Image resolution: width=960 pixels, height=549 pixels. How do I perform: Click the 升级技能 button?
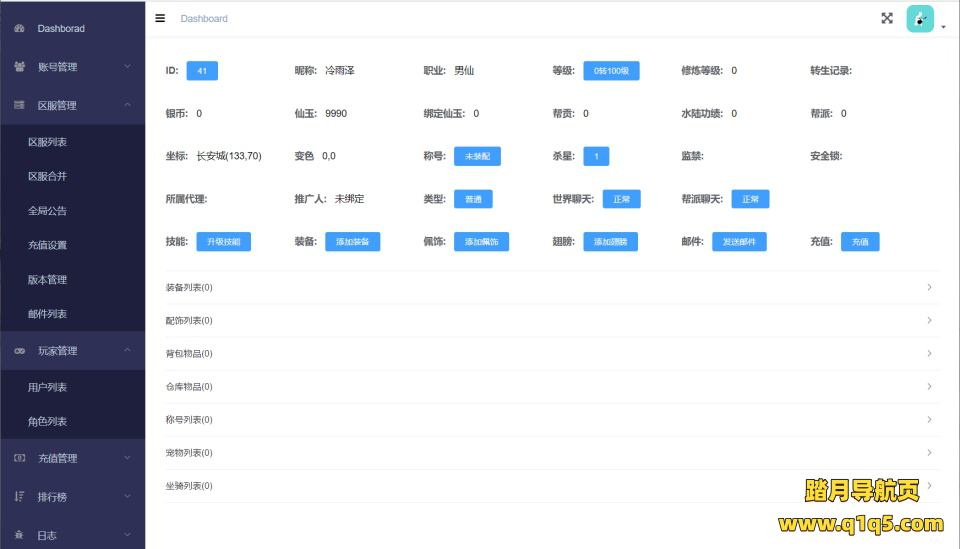coord(223,242)
